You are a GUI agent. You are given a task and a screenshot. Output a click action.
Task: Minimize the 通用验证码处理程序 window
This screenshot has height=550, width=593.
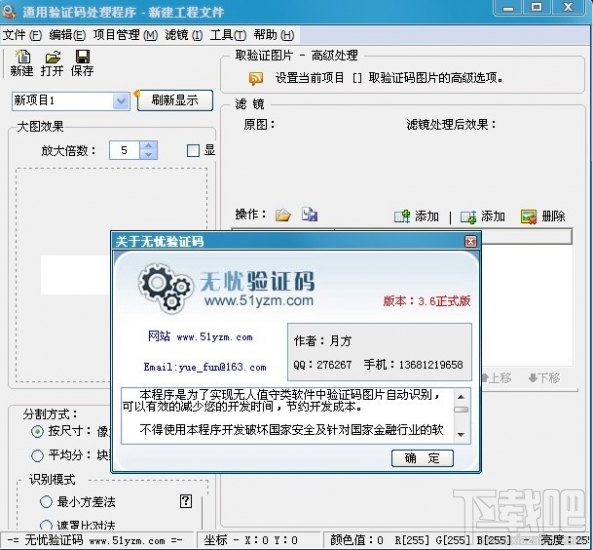tap(509, 8)
